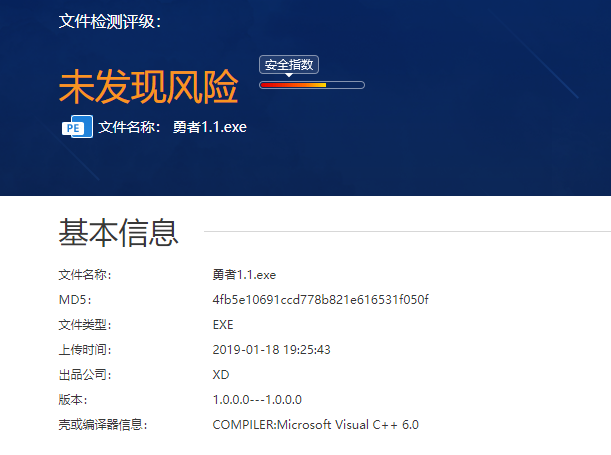Click the XD company value
The height and width of the screenshot is (455, 611).
pyautogui.click(x=221, y=375)
